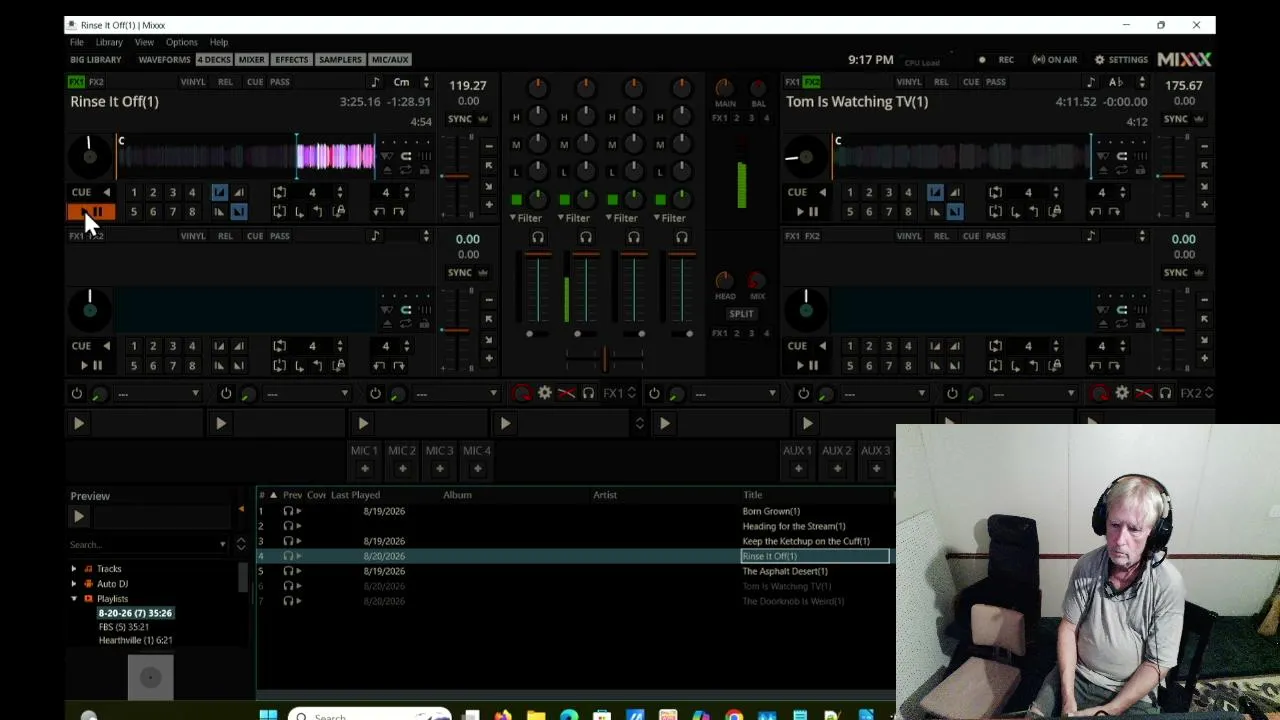Screen dimensions: 1280x720
Task: Toggle the MIC/AUX section
Action: pos(390,60)
